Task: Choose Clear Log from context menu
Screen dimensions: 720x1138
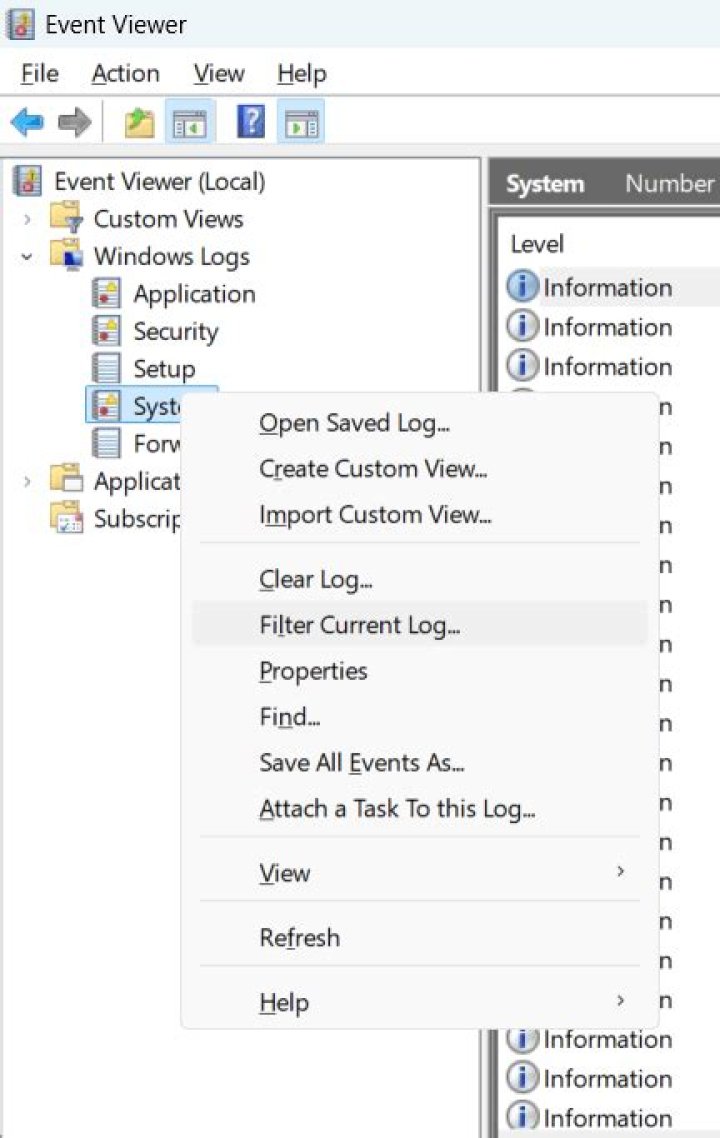Action: [315, 580]
